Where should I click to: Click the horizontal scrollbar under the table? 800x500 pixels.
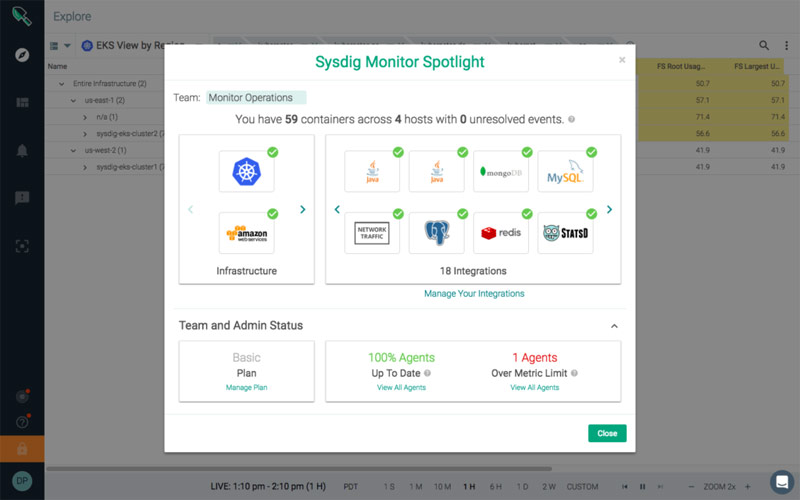point(299,468)
